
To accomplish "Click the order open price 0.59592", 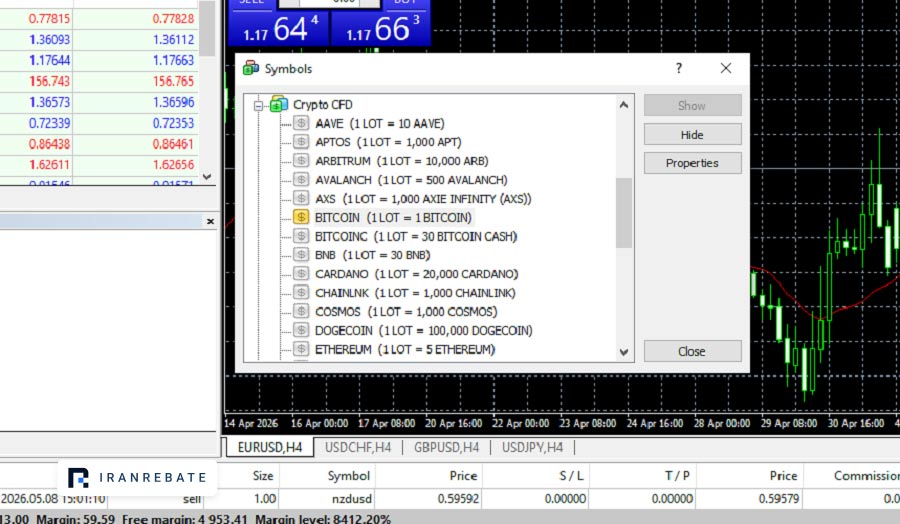I will pyautogui.click(x=458, y=499).
